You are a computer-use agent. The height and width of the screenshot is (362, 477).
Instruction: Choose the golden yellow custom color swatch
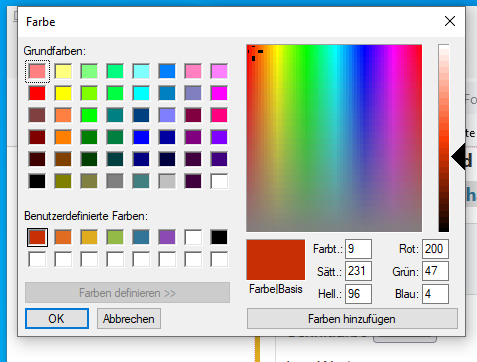[x=89, y=238]
